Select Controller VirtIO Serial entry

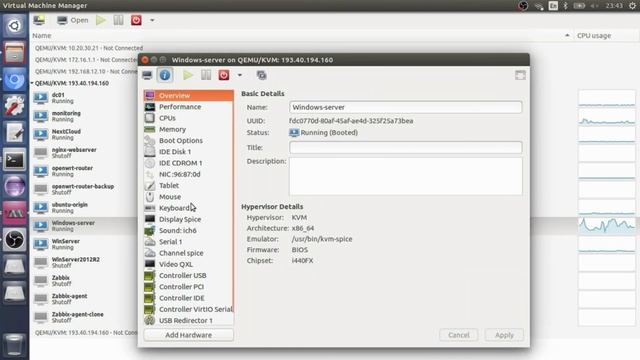(x=189, y=309)
